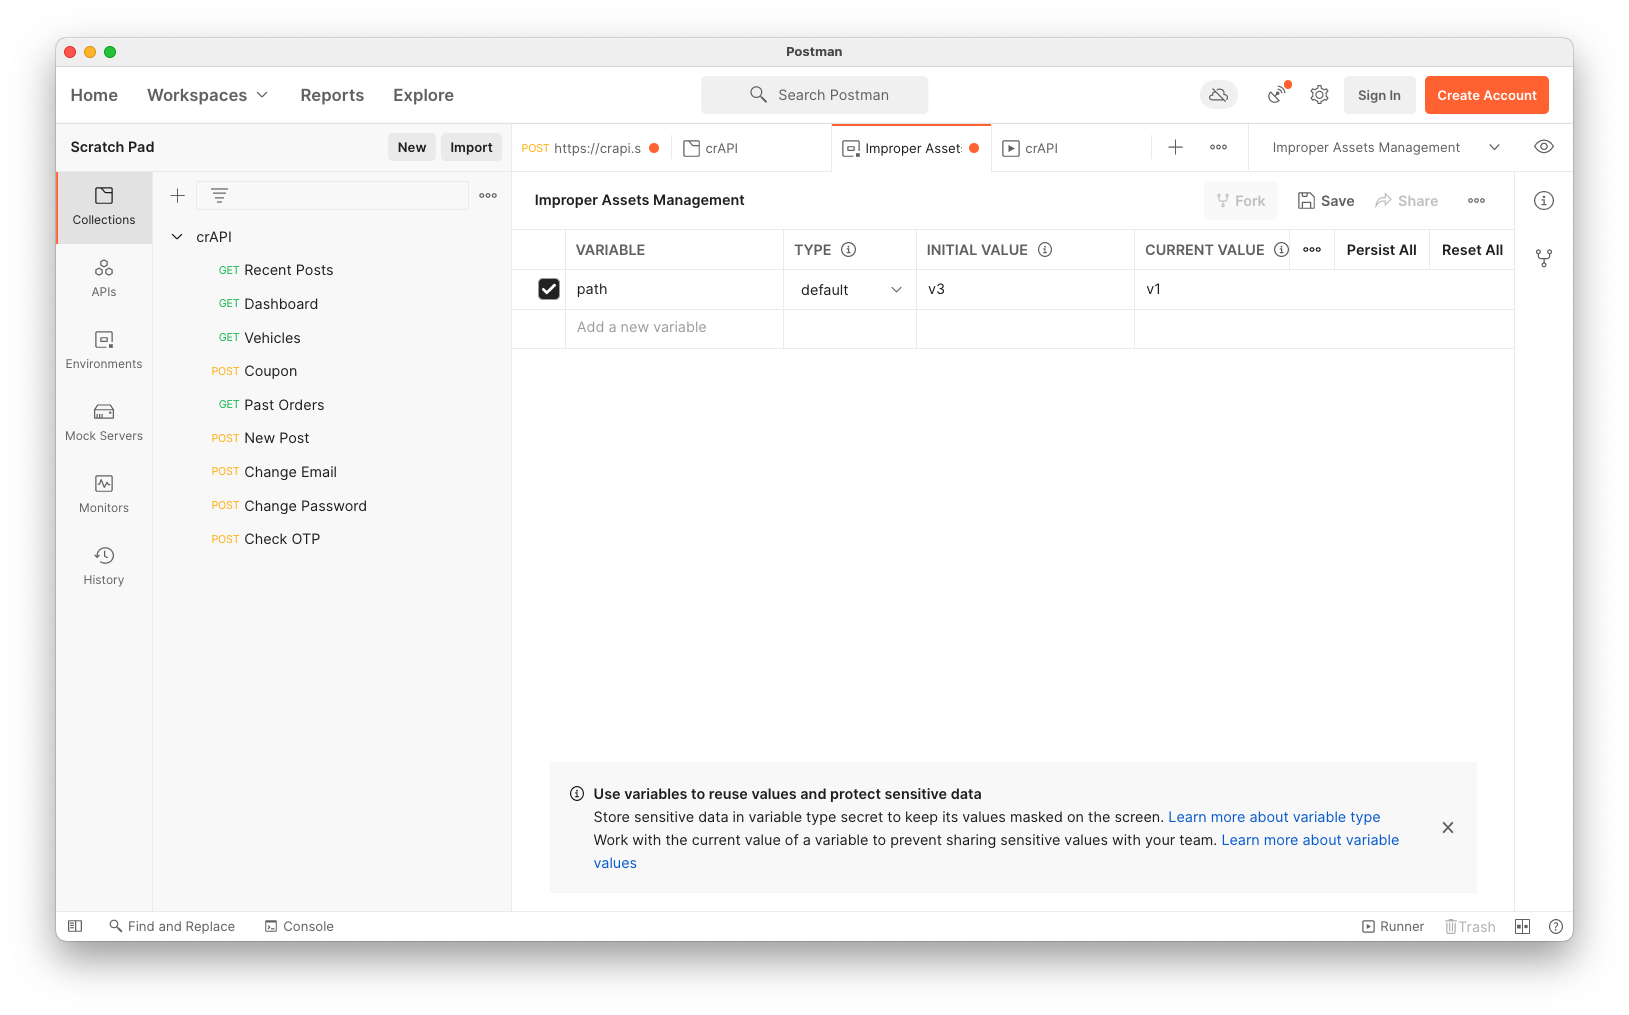The width and height of the screenshot is (1629, 1015).
Task: Dismiss the variables info banner
Action: pos(1448,828)
